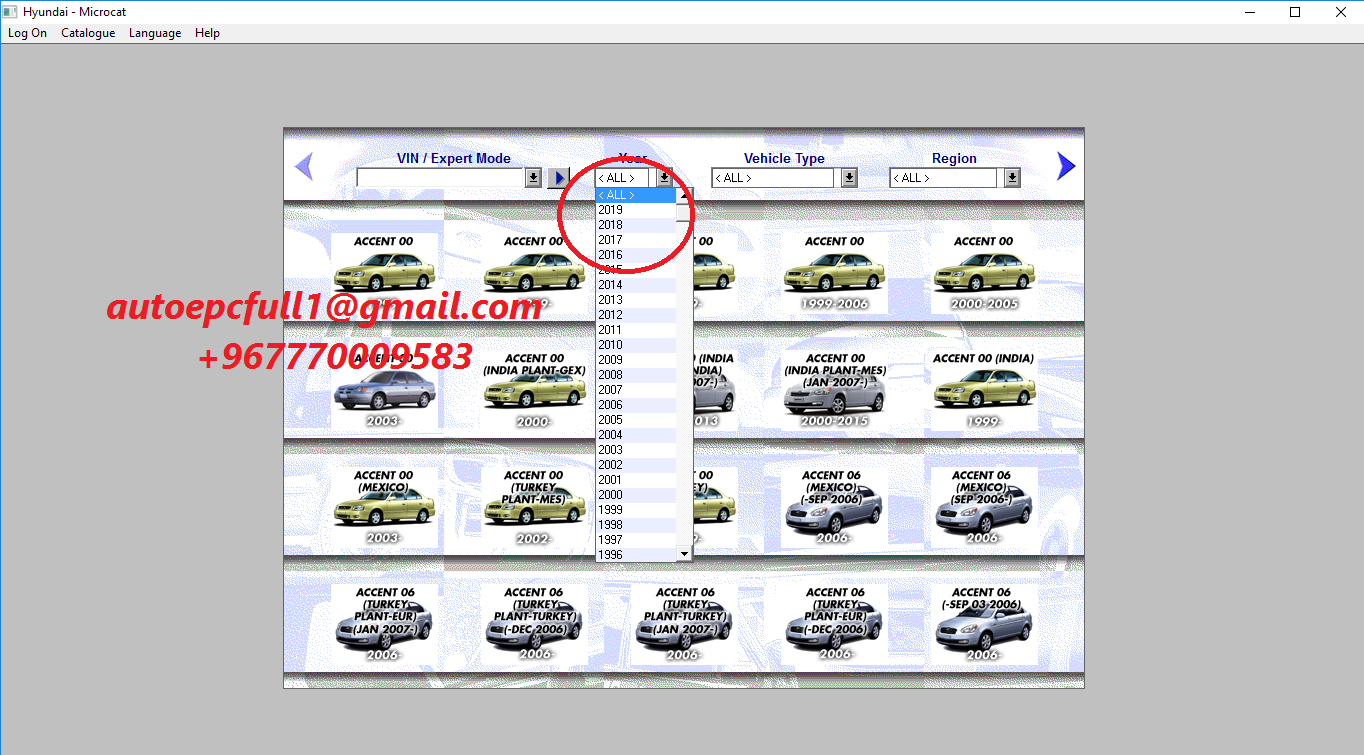Open ACCENT 06 Turkey Plant-Turkey (JAN 2007-)
This screenshot has height=755, width=1364.
pos(684,624)
